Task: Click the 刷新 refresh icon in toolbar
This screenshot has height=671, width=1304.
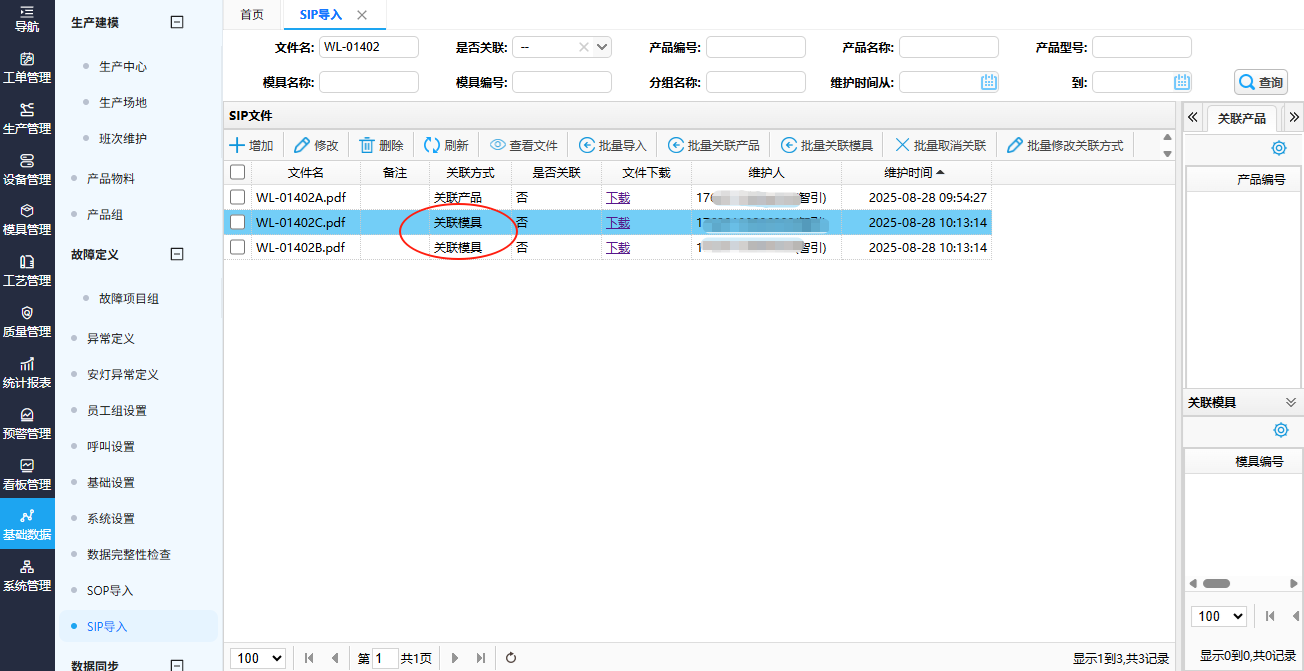Action: (x=432, y=146)
